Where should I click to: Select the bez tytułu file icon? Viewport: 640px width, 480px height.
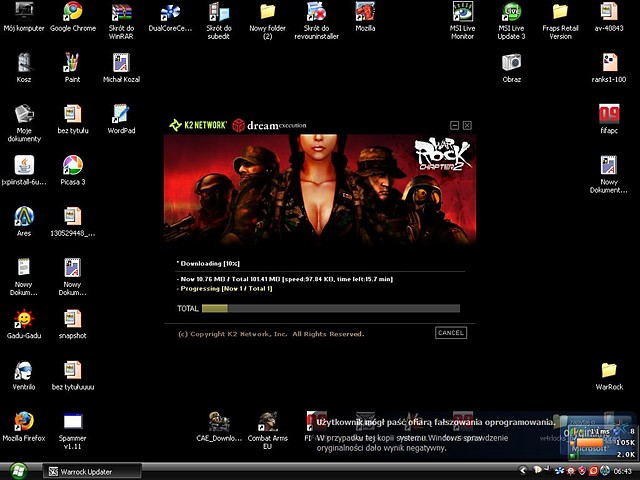point(73,119)
